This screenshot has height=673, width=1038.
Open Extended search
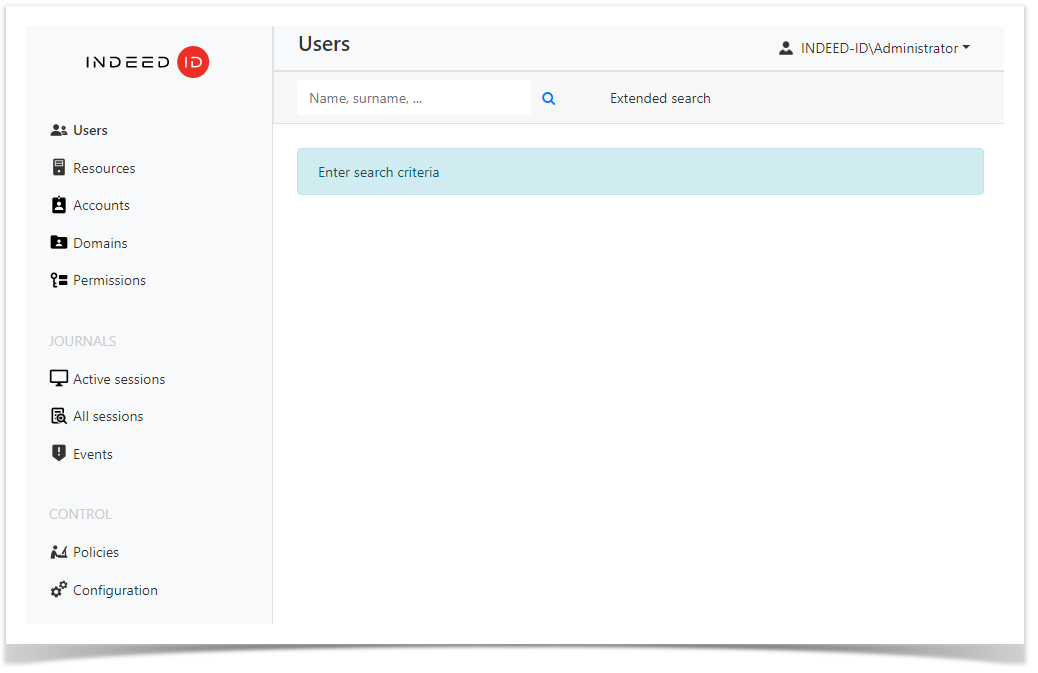pos(660,98)
